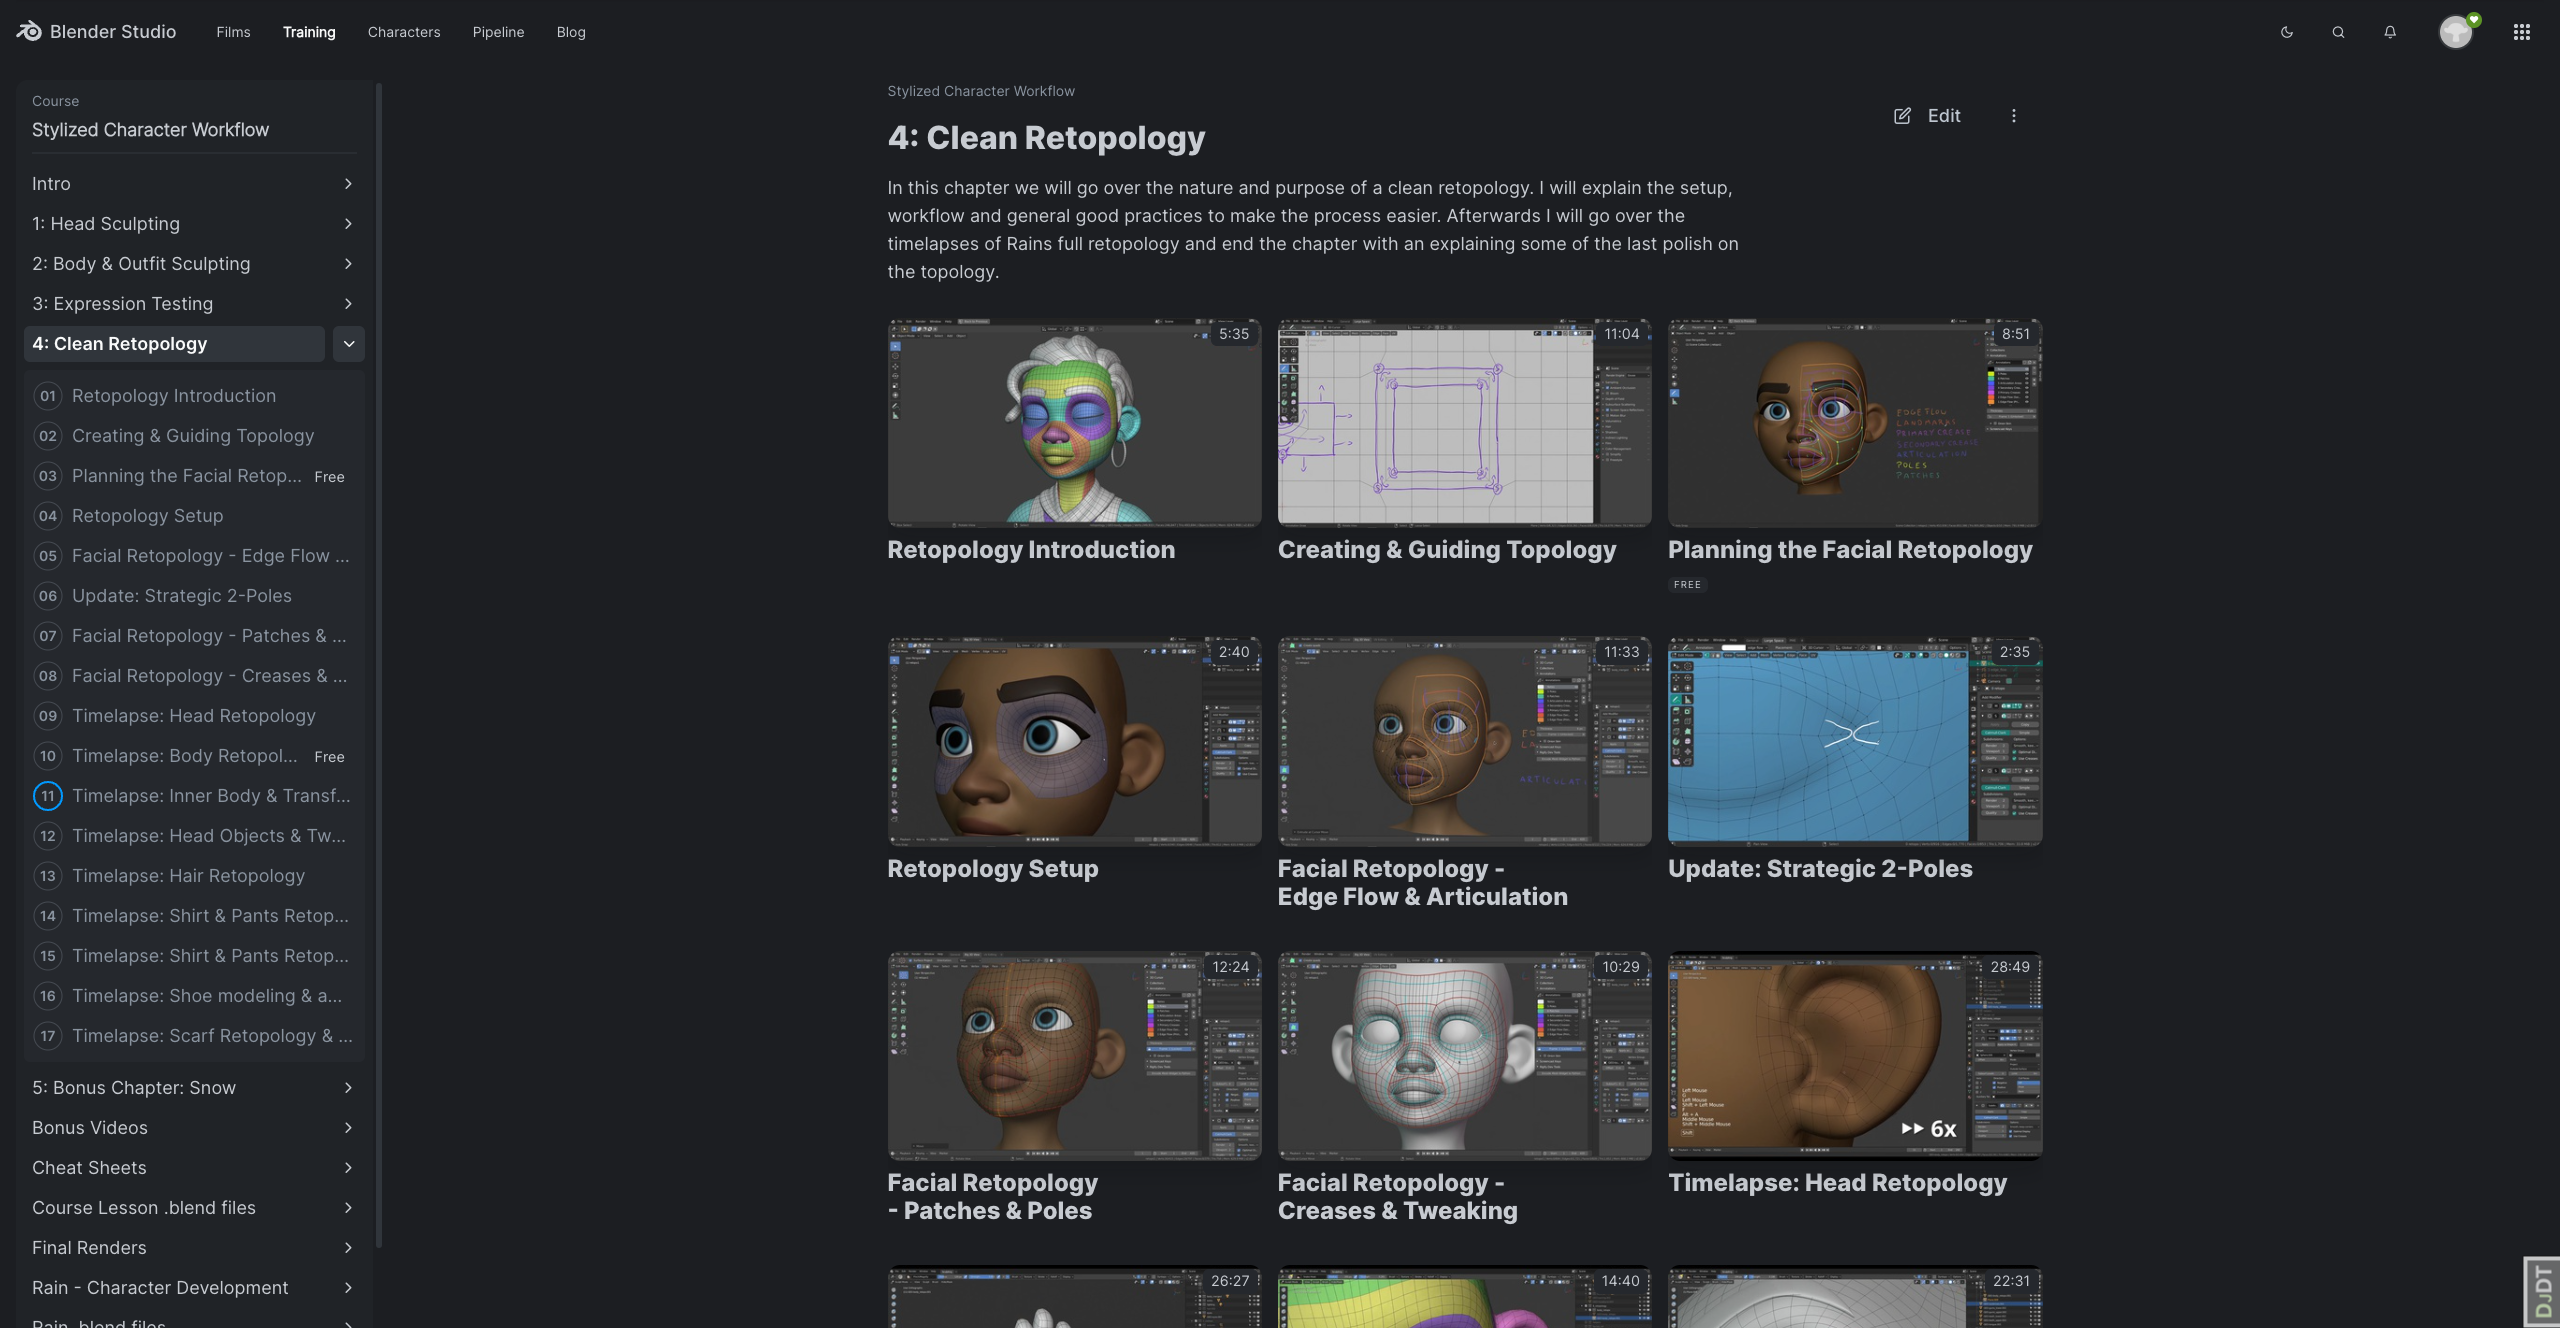Viewport: 2560px width, 1328px height.
Task: Select lesson 06 Update: Strategic 2-Poles
Action: tap(193, 596)
